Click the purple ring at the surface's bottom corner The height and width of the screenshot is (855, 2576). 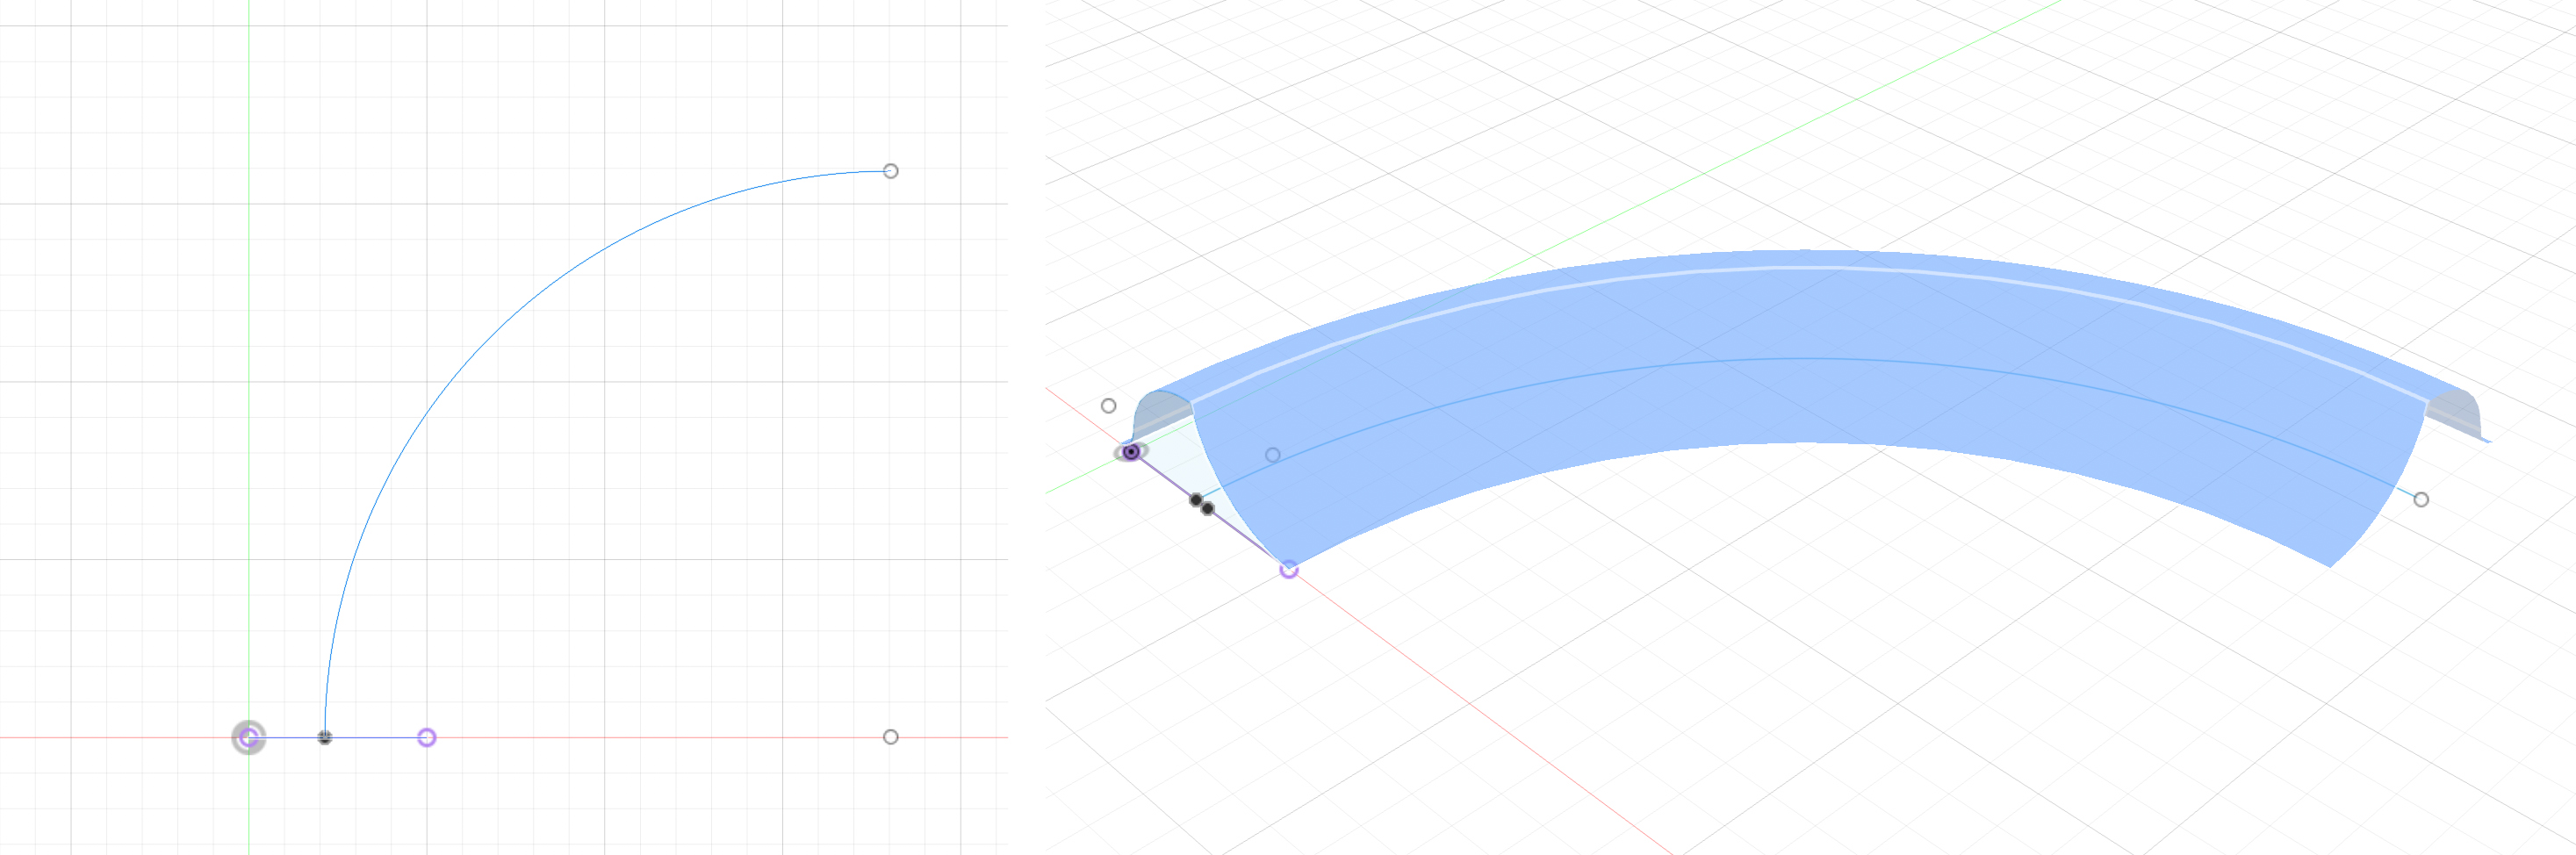click(x=1289, y=569)
